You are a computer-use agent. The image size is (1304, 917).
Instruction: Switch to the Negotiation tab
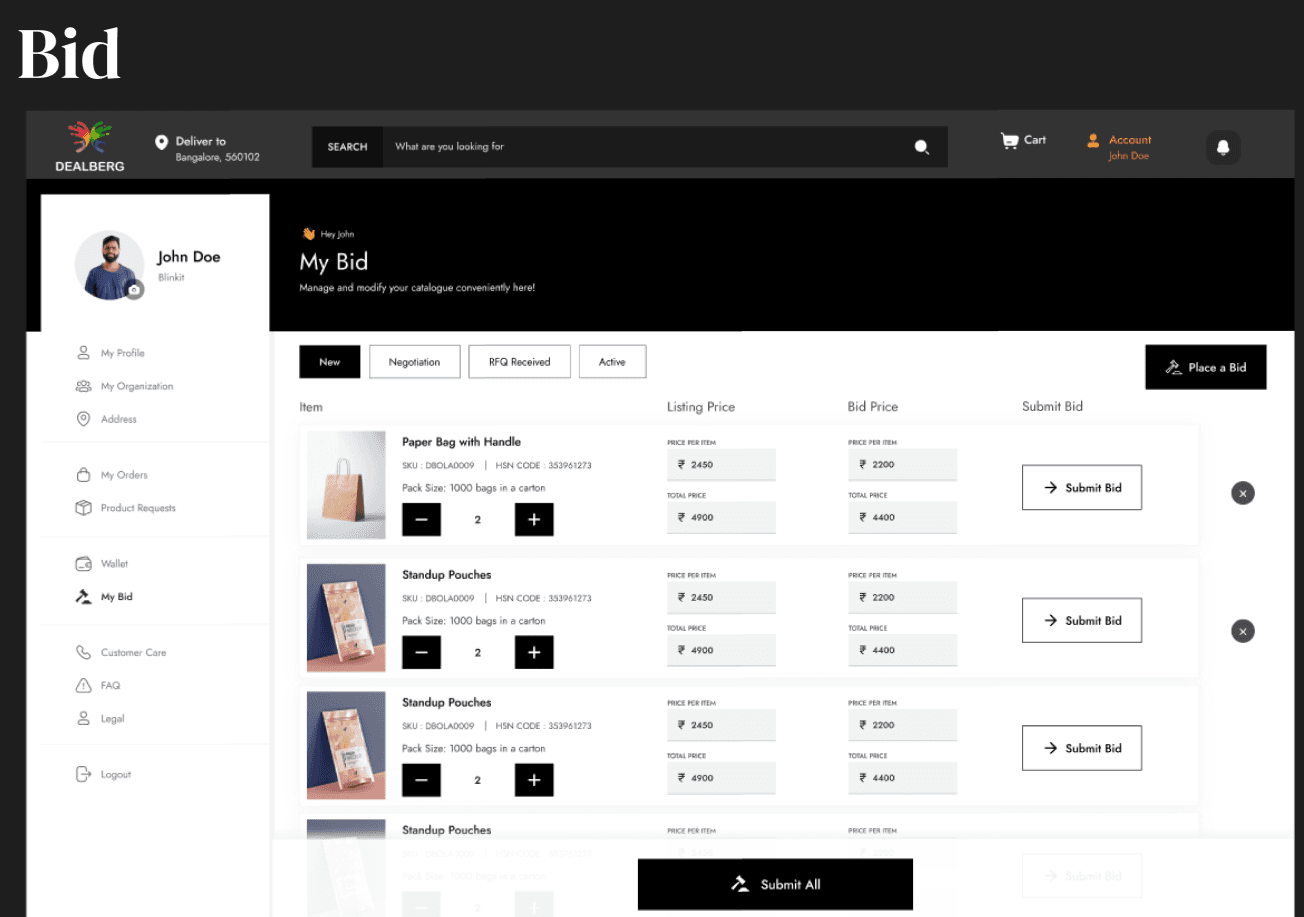[415, 362]
